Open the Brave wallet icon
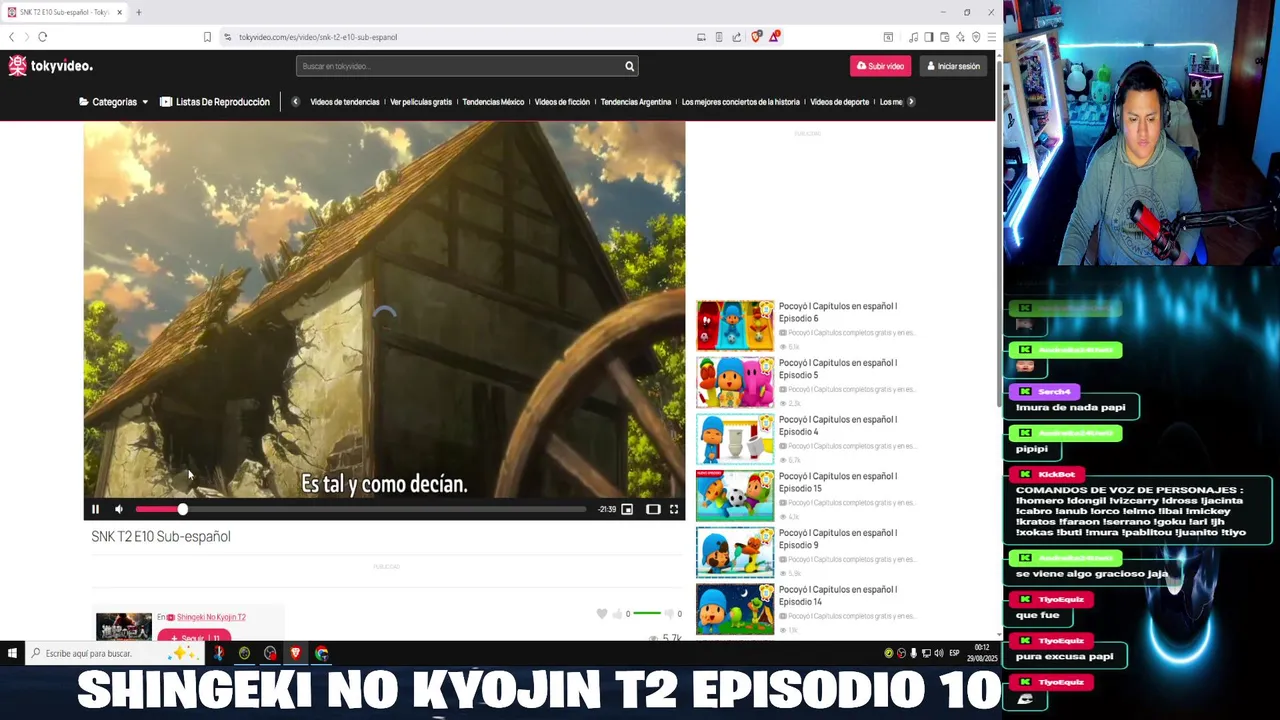 click(x=945, y=37)
